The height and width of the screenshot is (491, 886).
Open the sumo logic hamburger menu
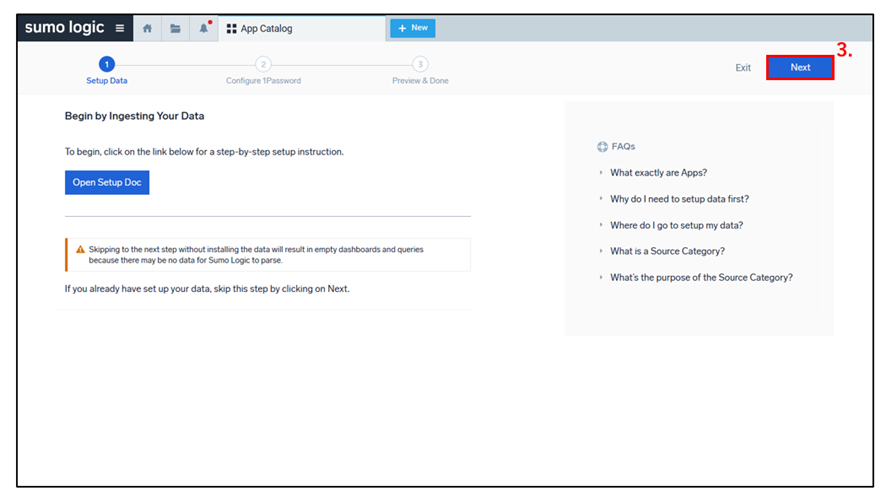click(120, 28)
